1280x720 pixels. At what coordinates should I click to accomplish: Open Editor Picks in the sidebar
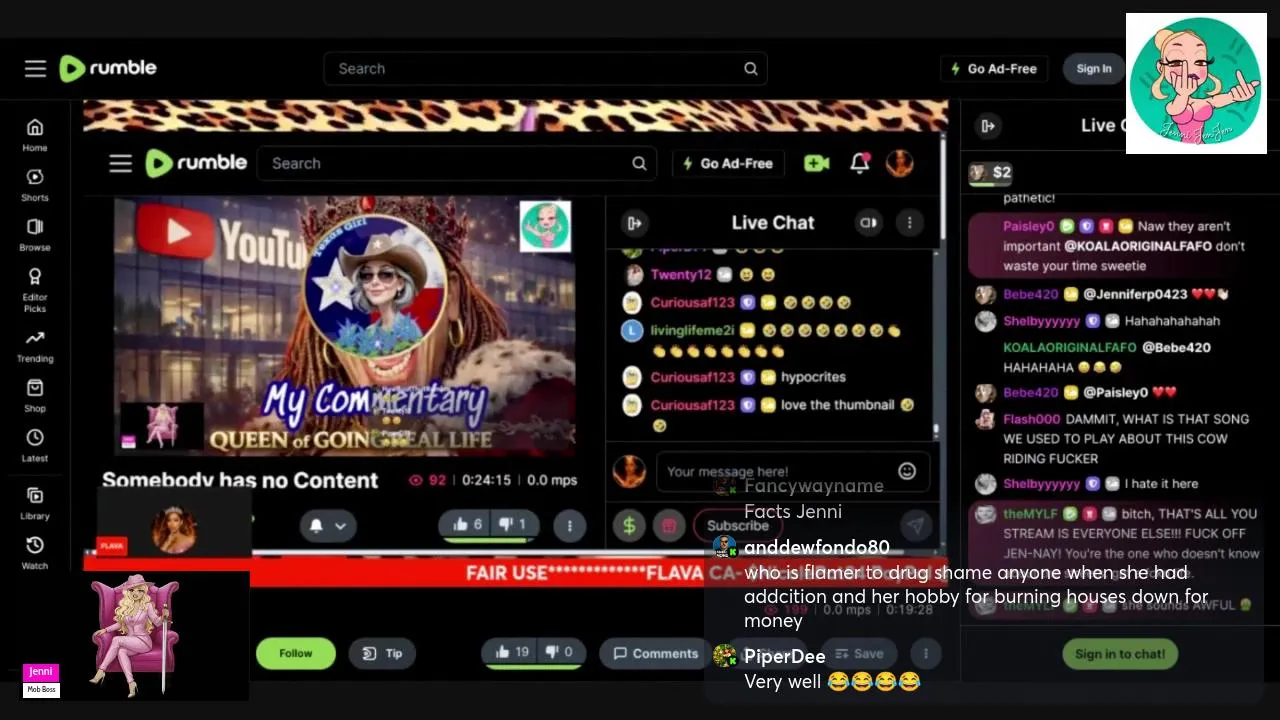35,289
